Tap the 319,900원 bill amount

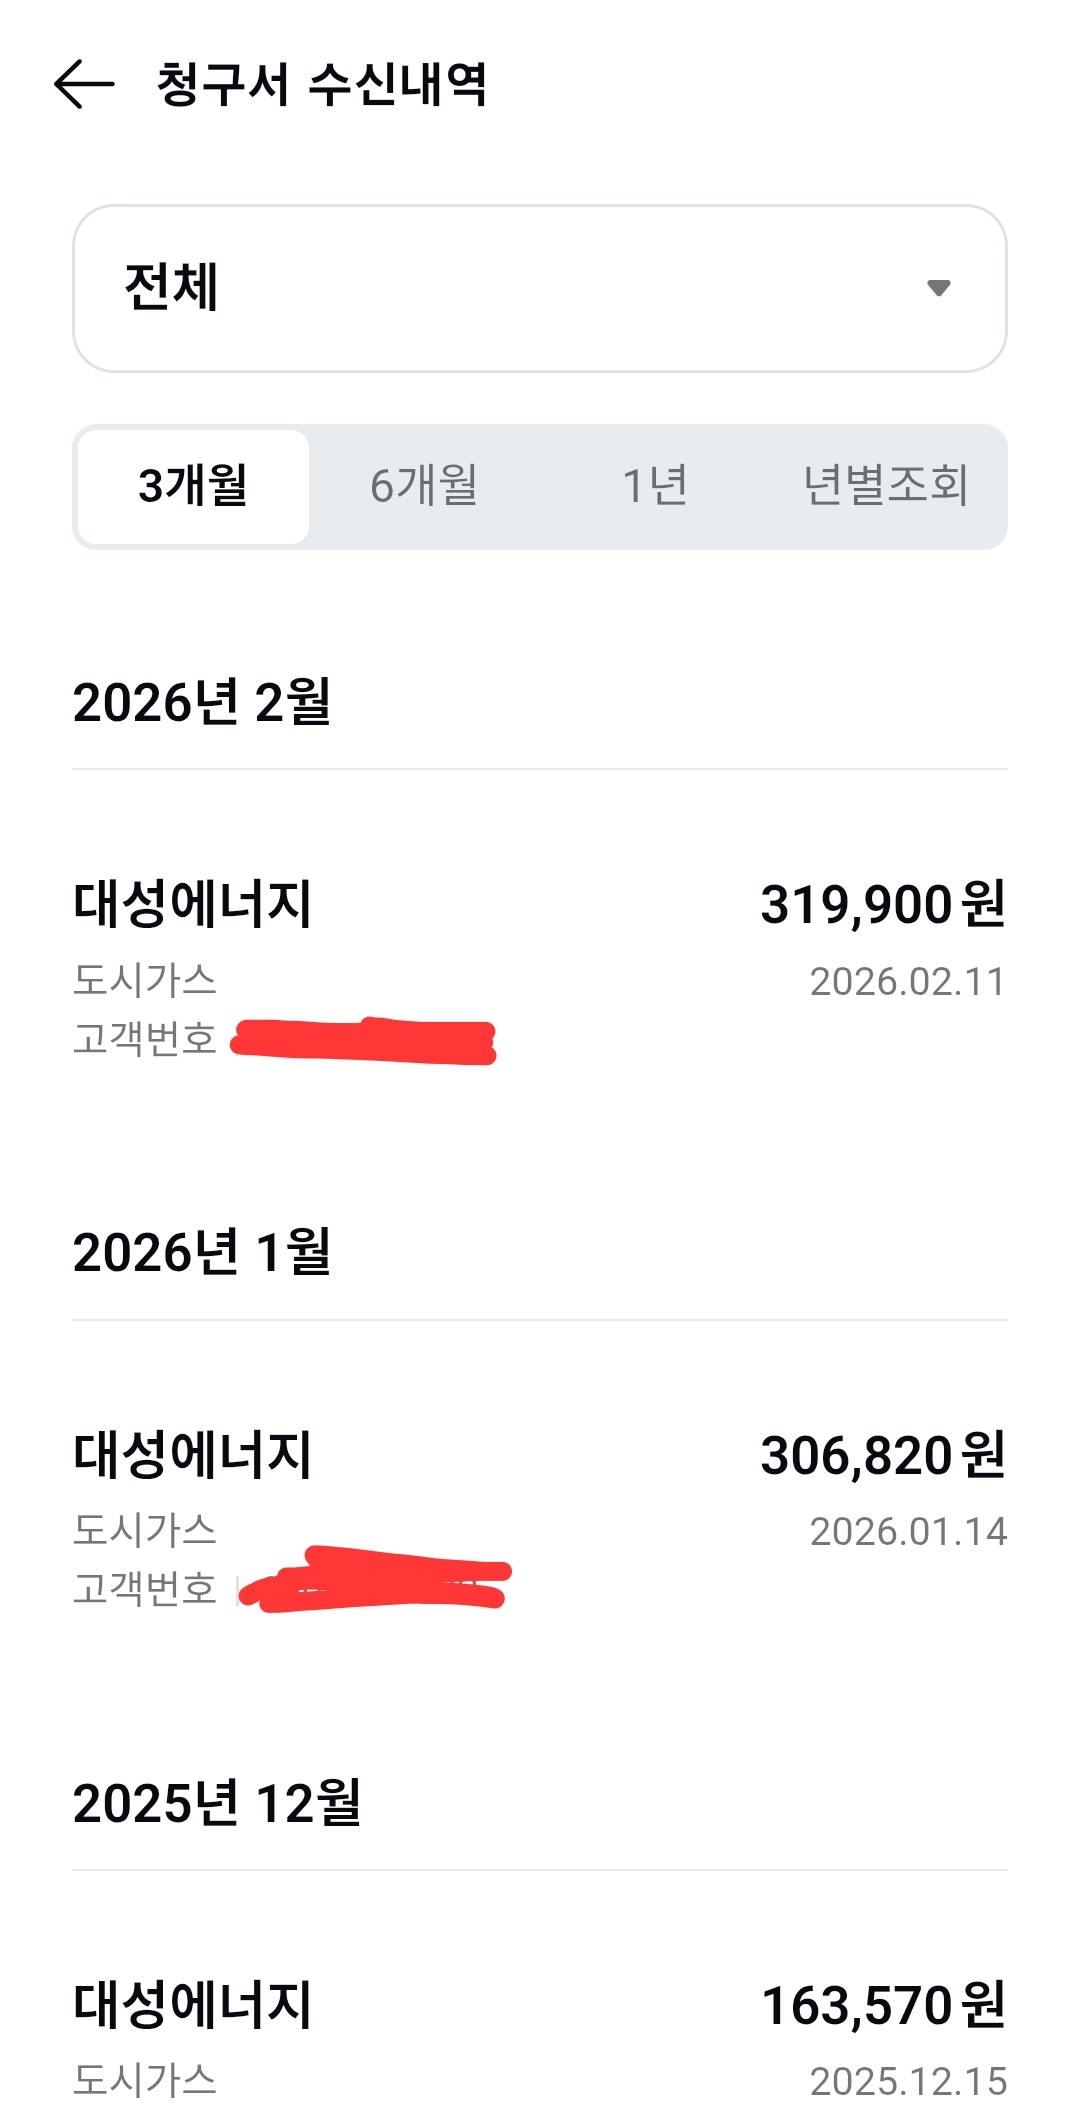(x=882, y=904)
